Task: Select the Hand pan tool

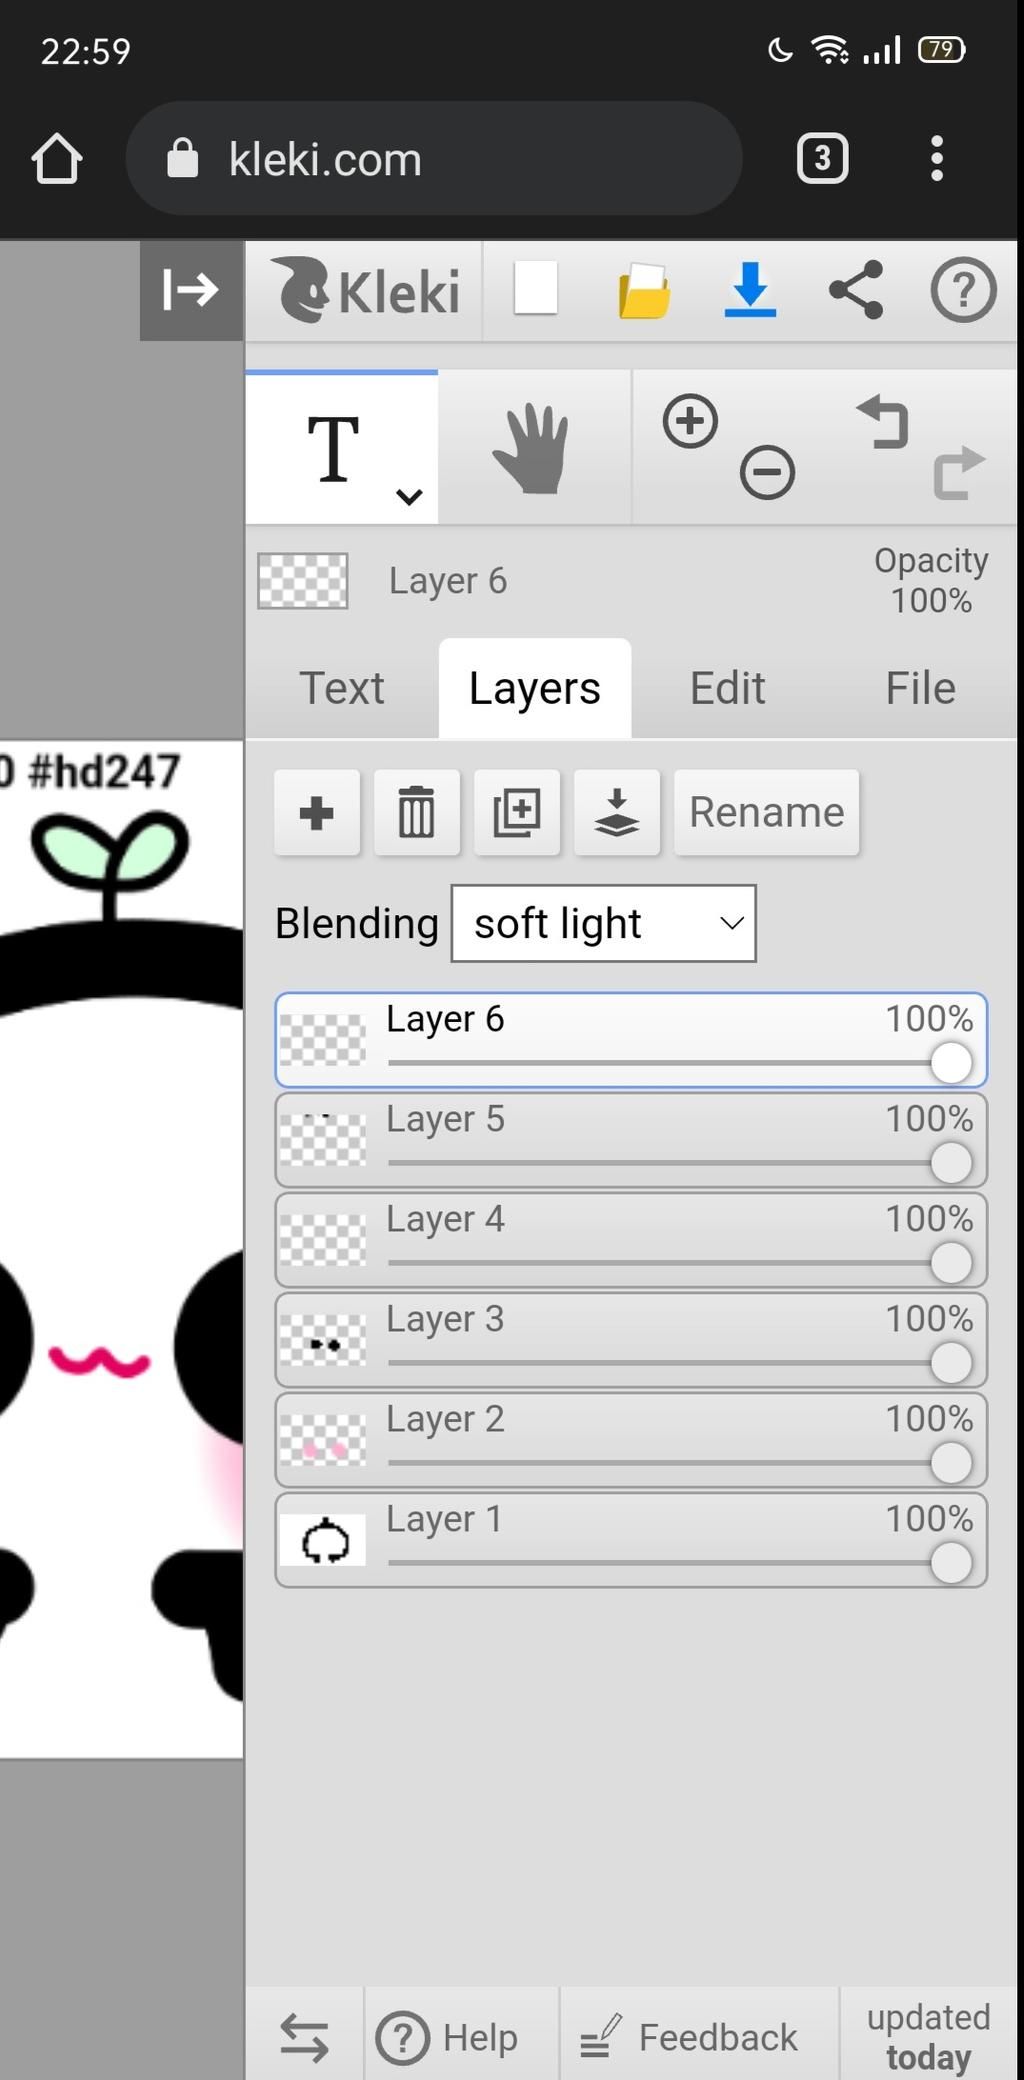Action: (x=532, y=449)
